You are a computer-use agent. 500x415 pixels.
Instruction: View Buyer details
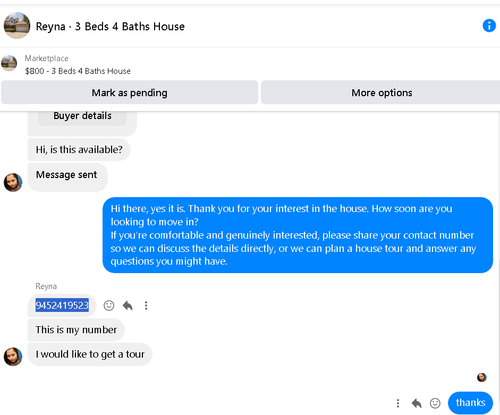[x=82, y=116]
